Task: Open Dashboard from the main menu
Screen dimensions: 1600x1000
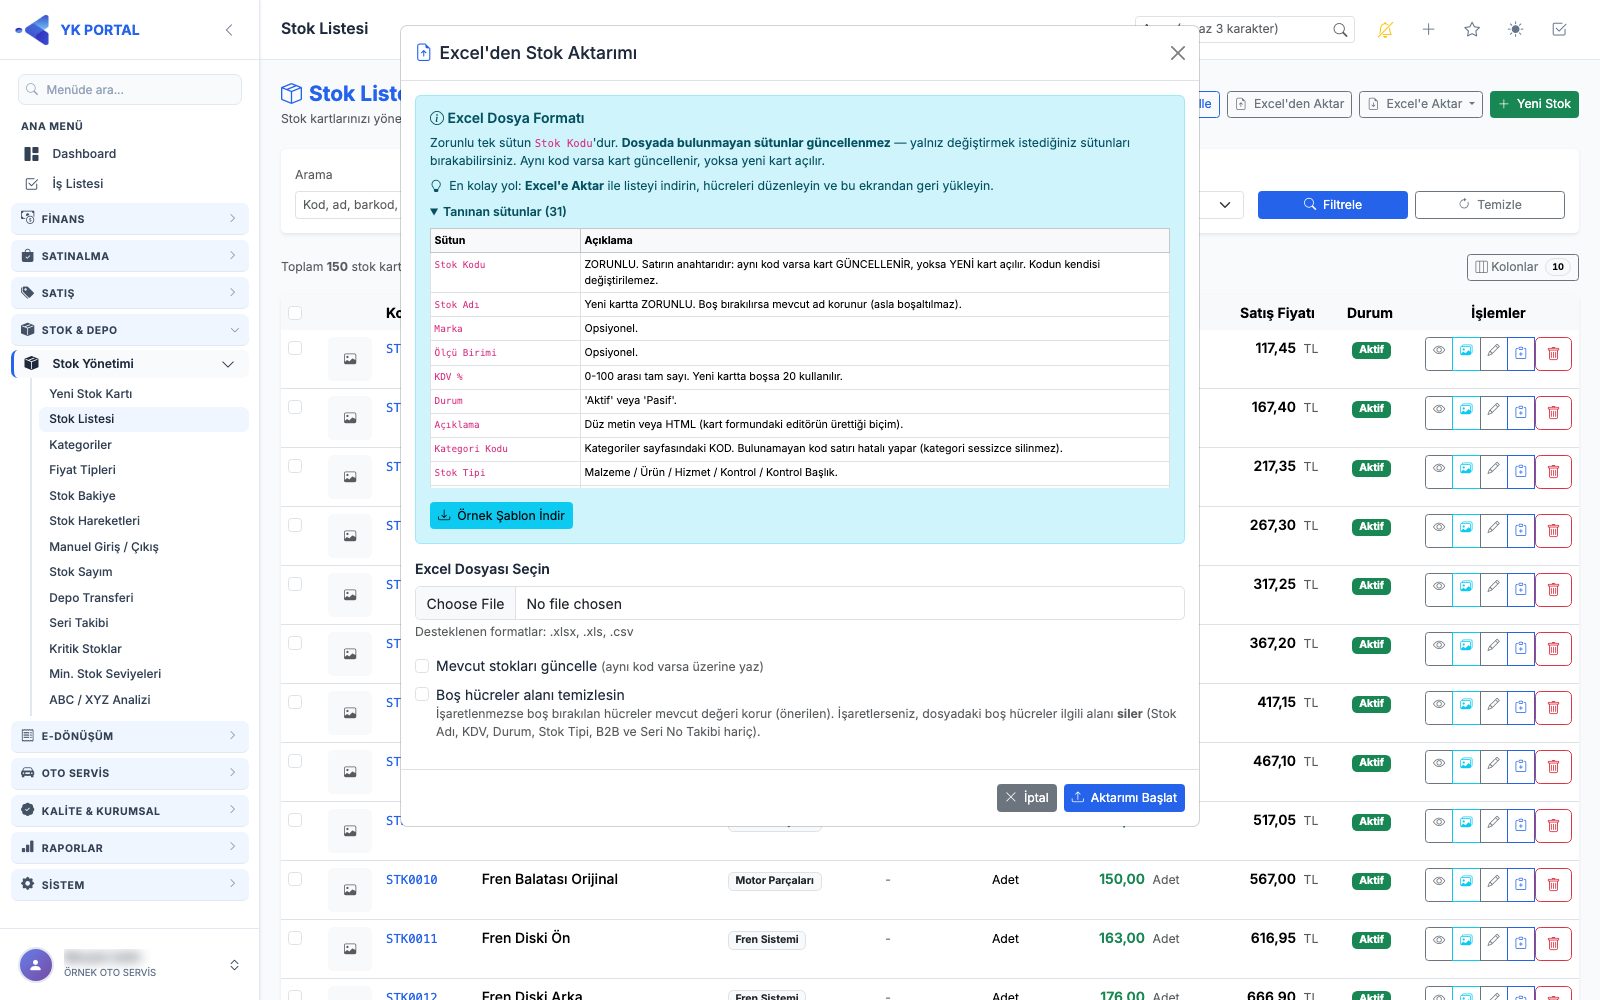Action: pyautogui.click(x=84, y=154)
